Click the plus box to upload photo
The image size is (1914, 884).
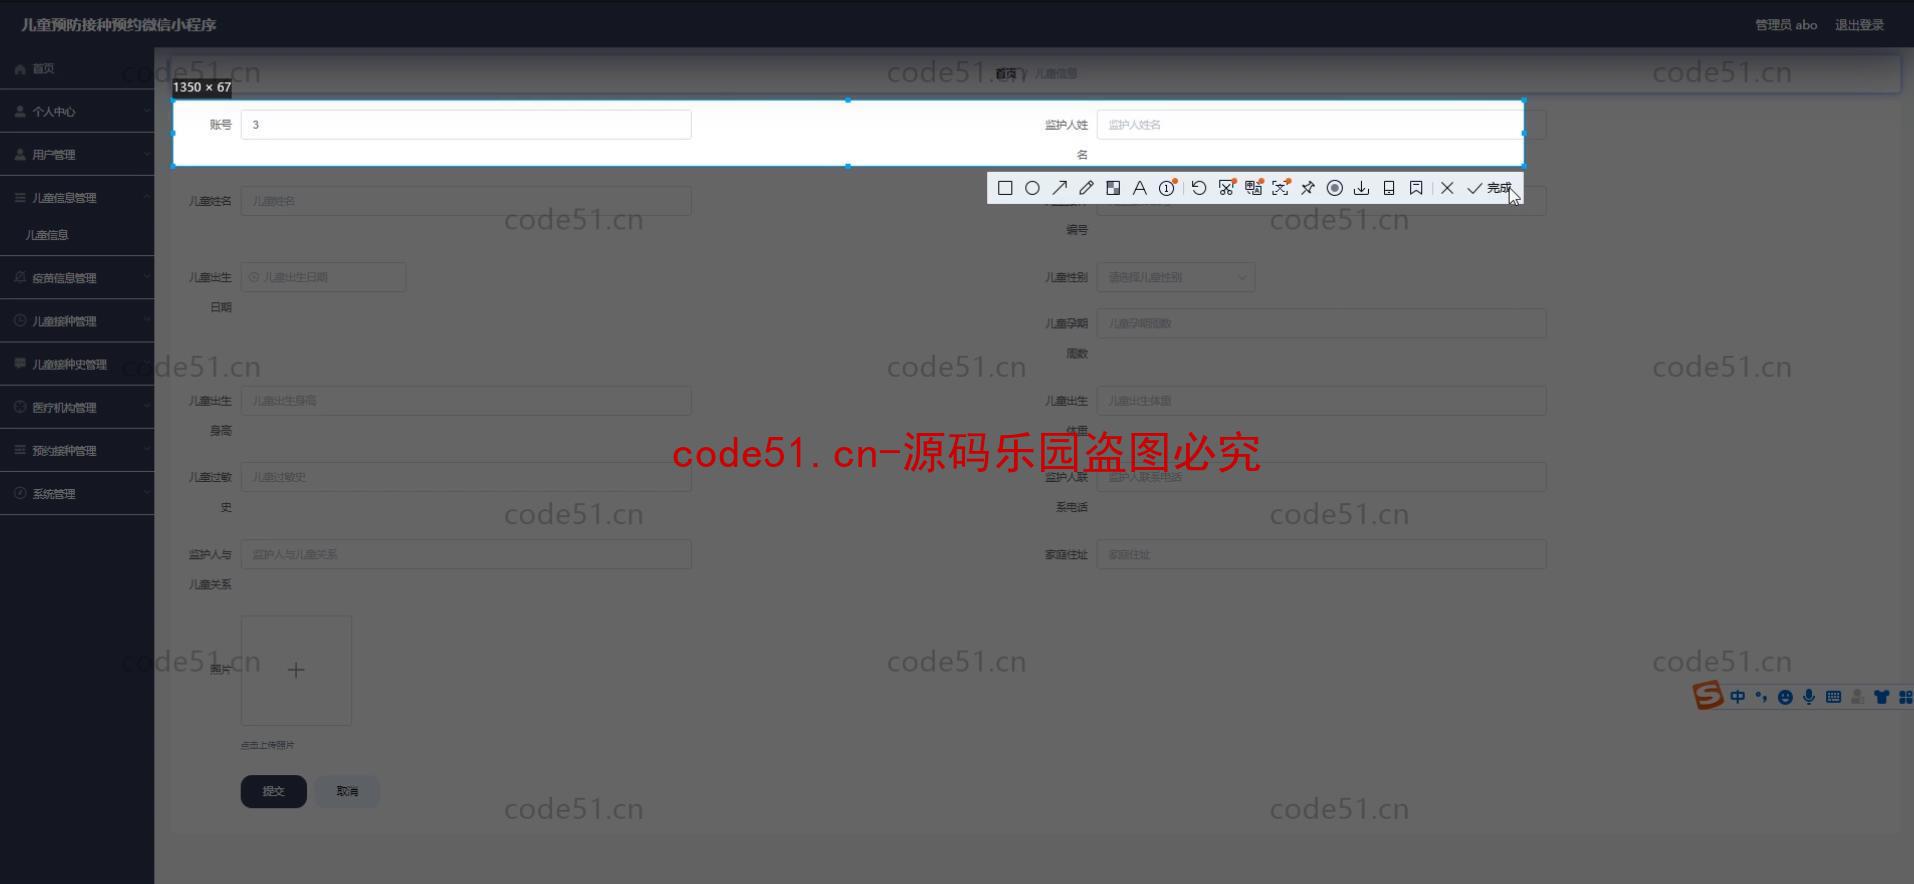click(x=296, y=670)
